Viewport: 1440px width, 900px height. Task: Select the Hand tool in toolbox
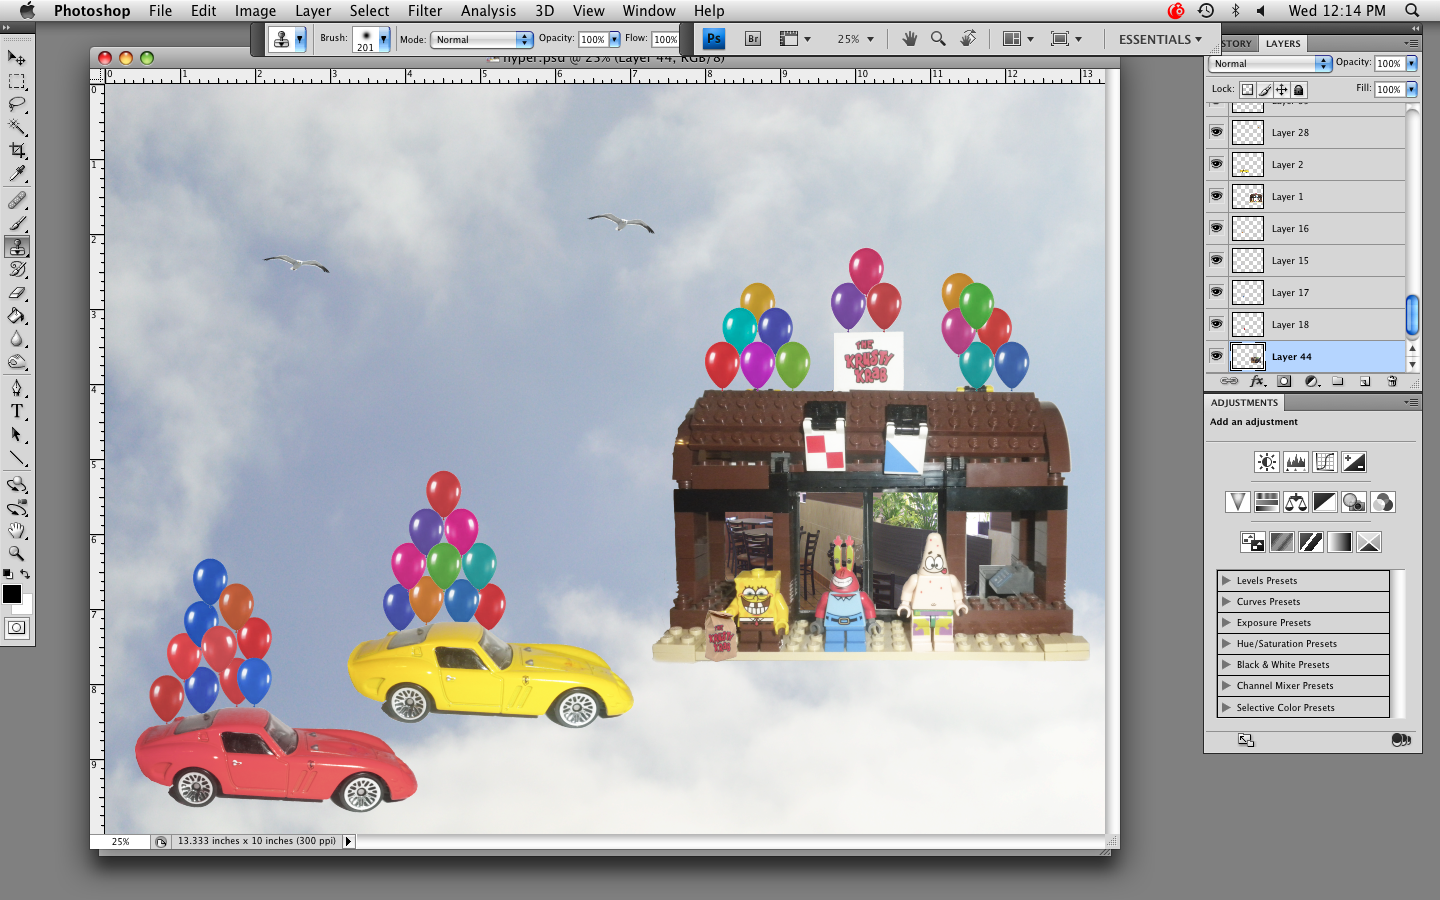tap(17, 530)
